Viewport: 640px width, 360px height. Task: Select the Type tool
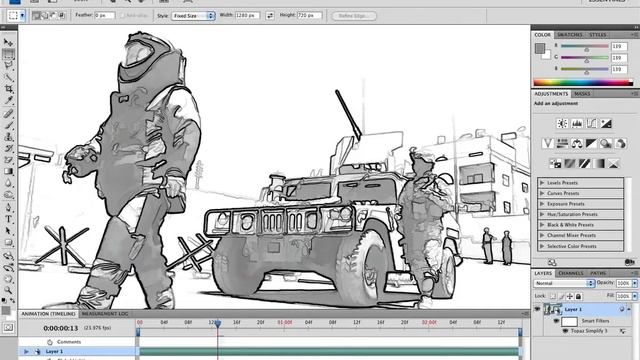[x=8, y=219]
